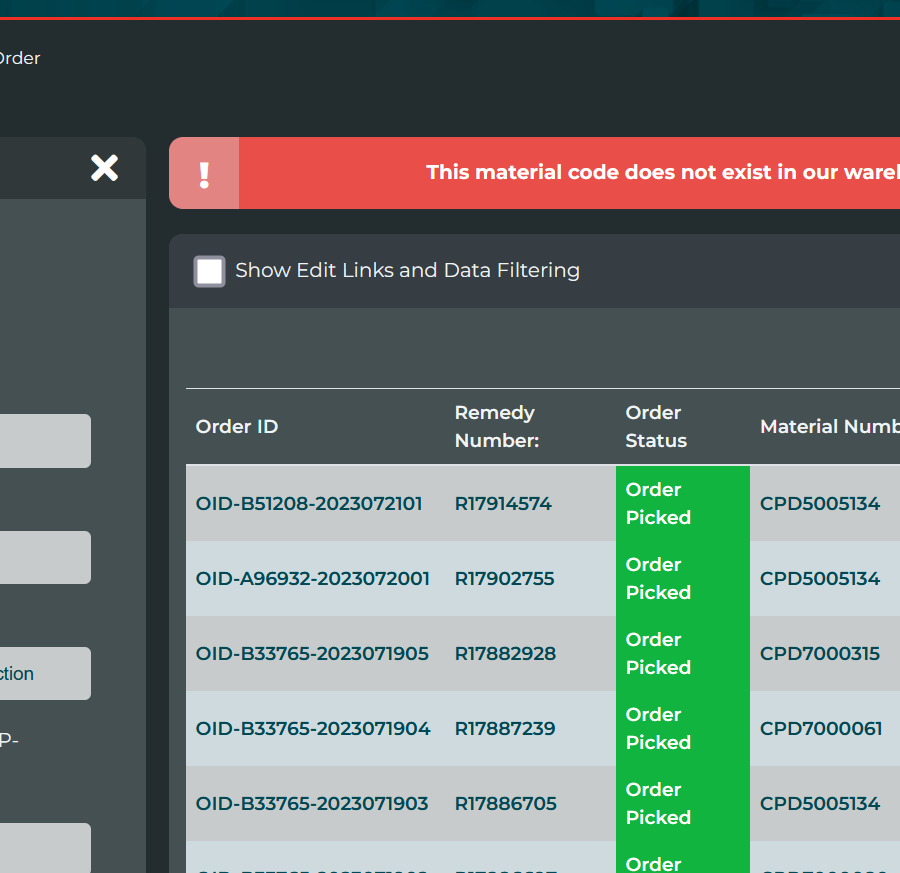Check the box beside the filtering option
Image resolution: width=900 pixels, height=873 pixels.
209,270
